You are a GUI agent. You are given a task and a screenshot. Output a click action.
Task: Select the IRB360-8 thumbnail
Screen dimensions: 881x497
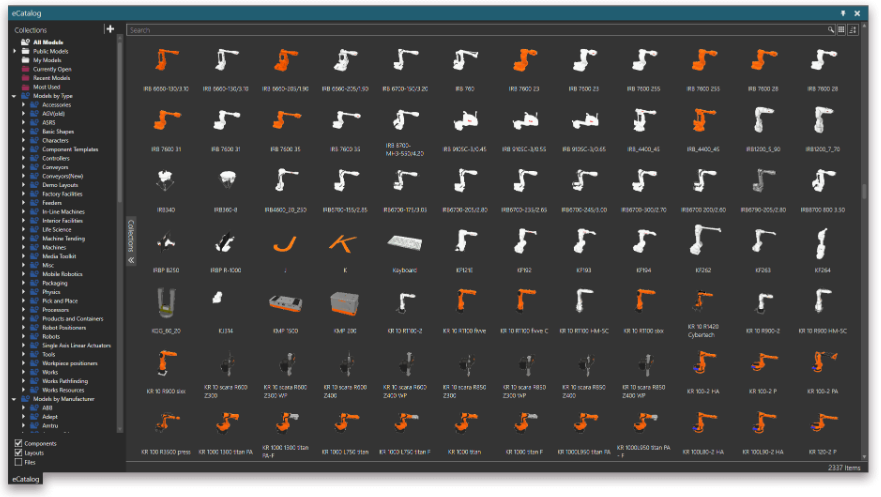[x=226, y=181]
